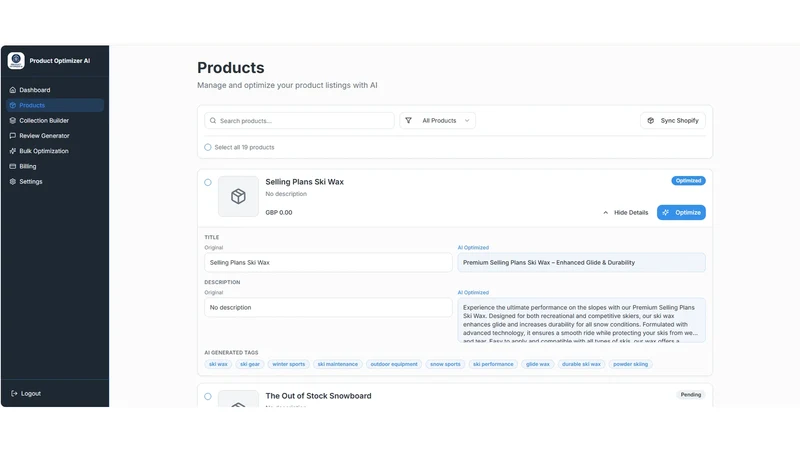
Task: Click the AI Optimized description text area
Action: 582,320
